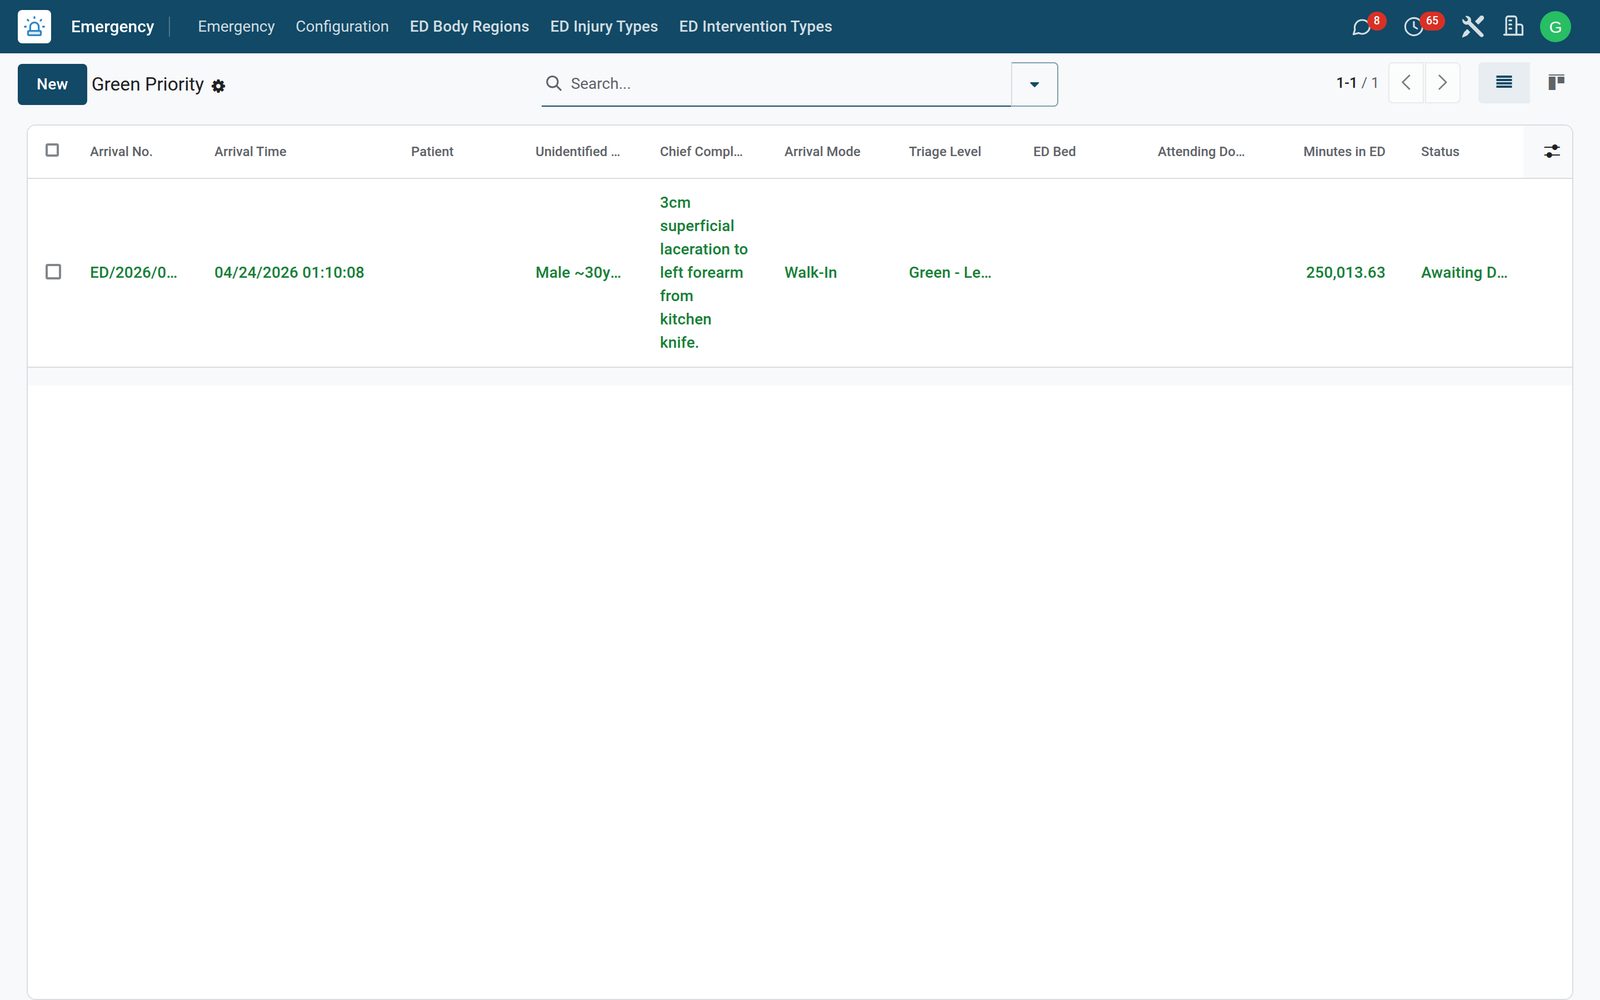The height and width of the screenshot is (1000, 1600).
Task: Open the user avatar menu
Action: pyautogui.click(x=1555, y=27)
